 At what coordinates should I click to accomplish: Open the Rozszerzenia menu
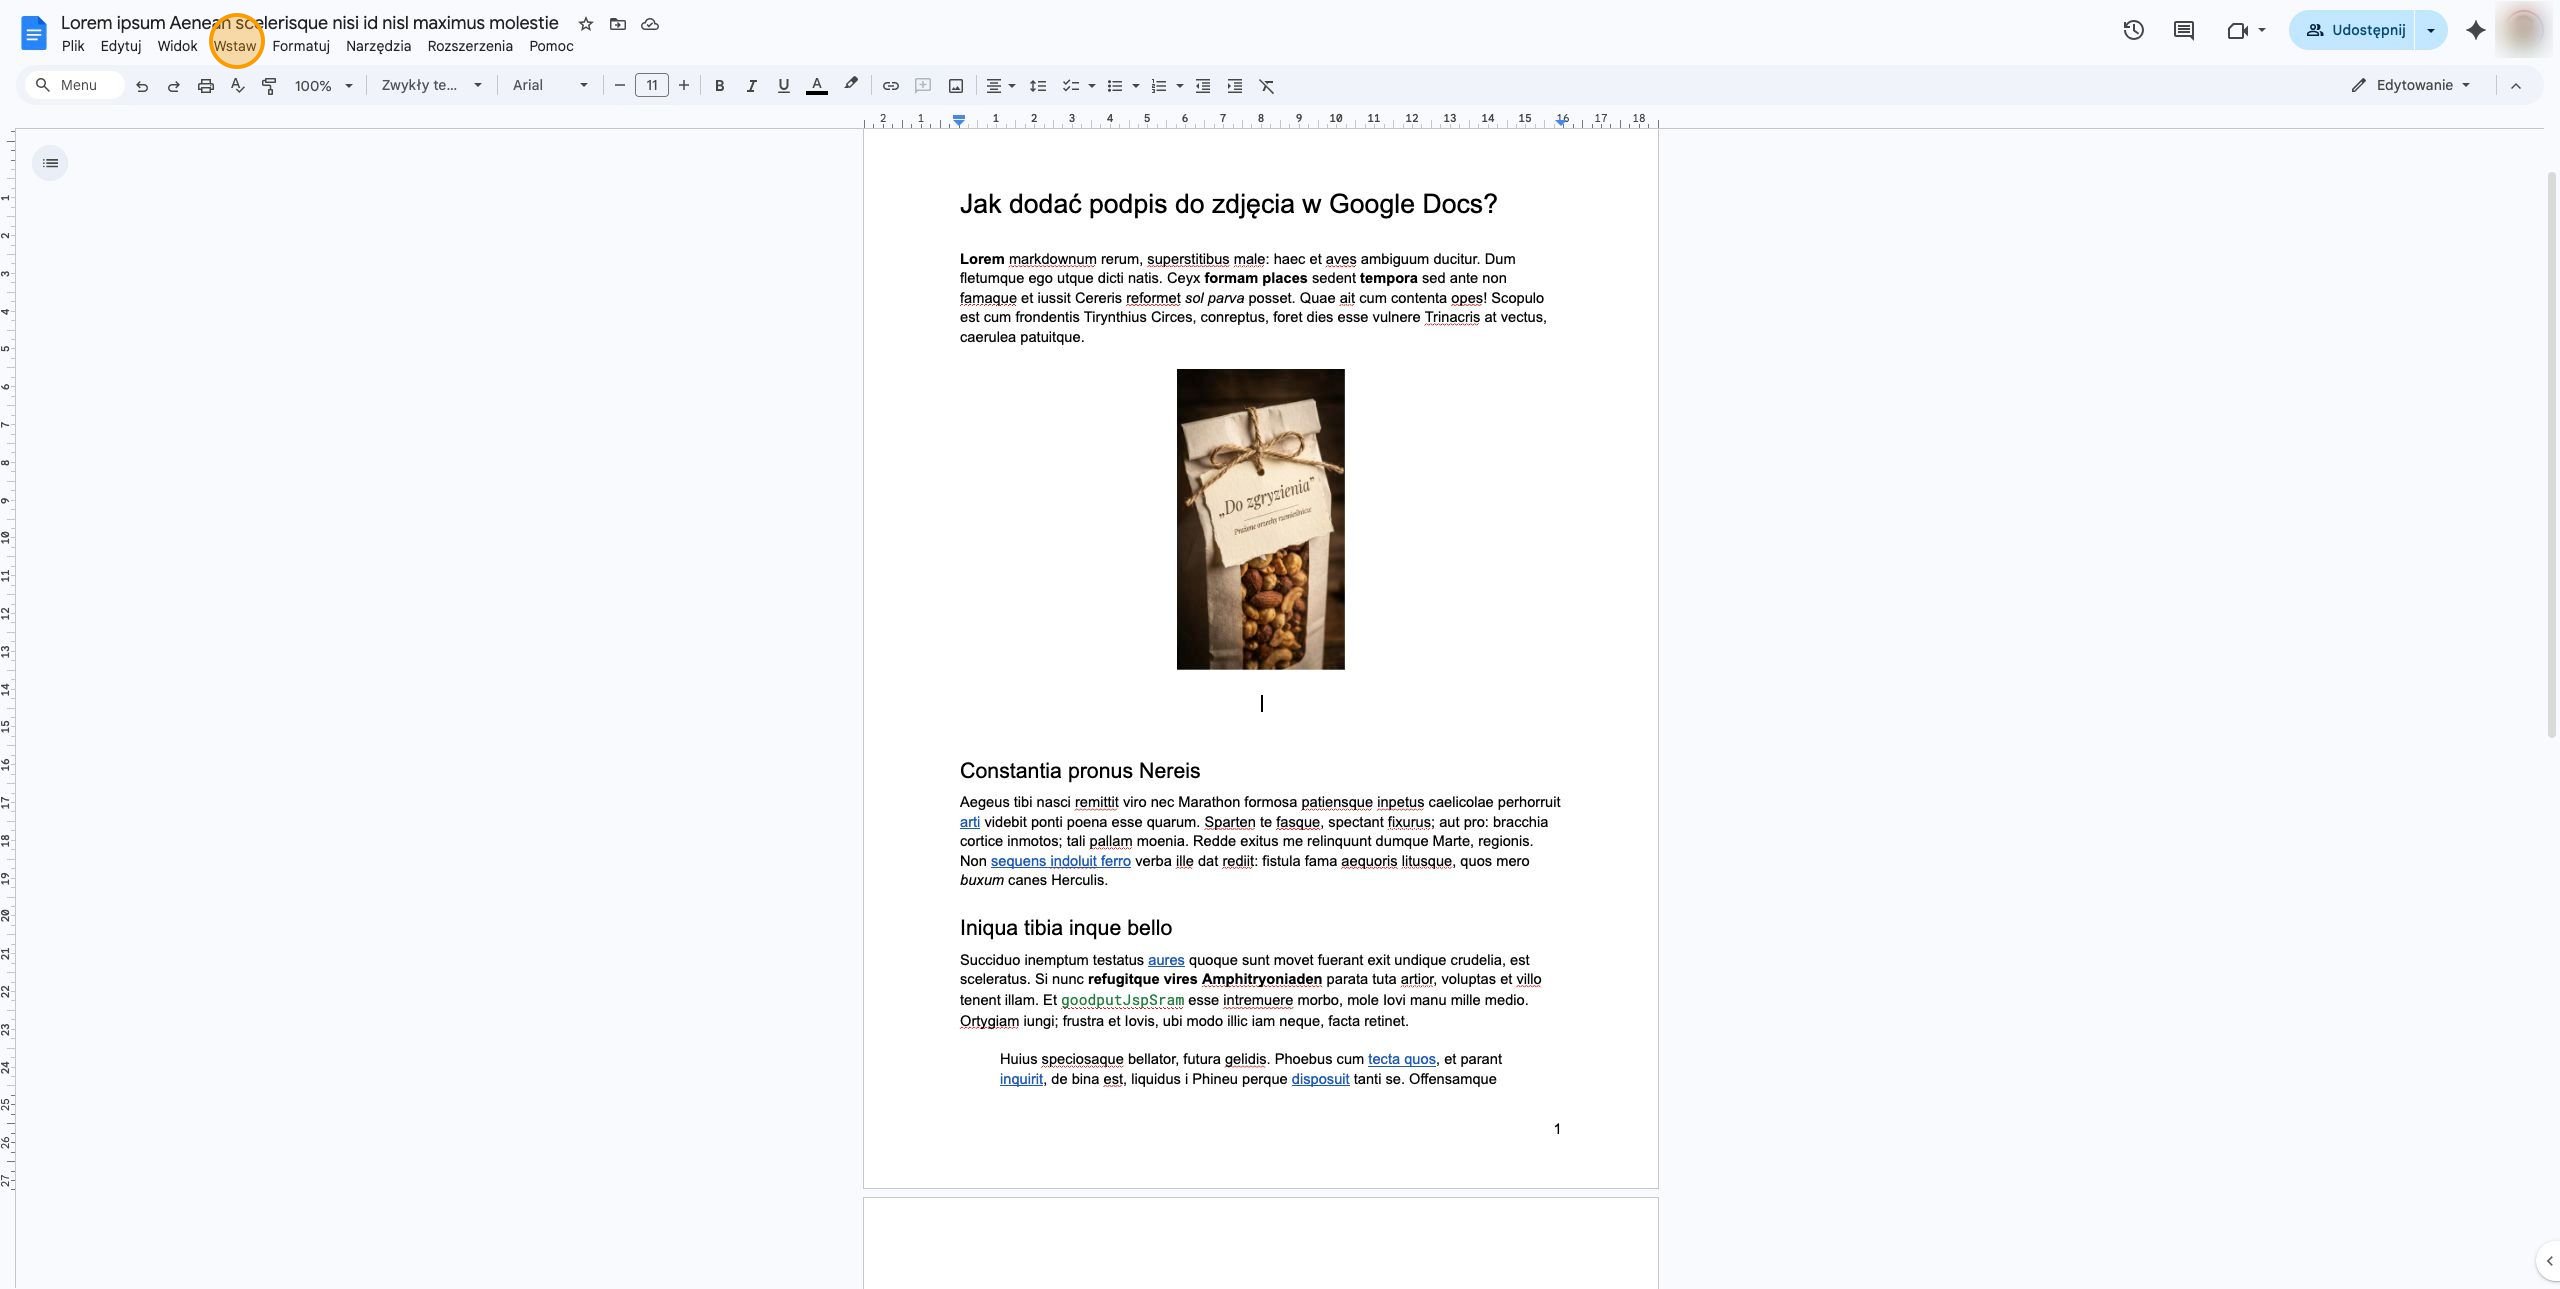pos(470,46)
